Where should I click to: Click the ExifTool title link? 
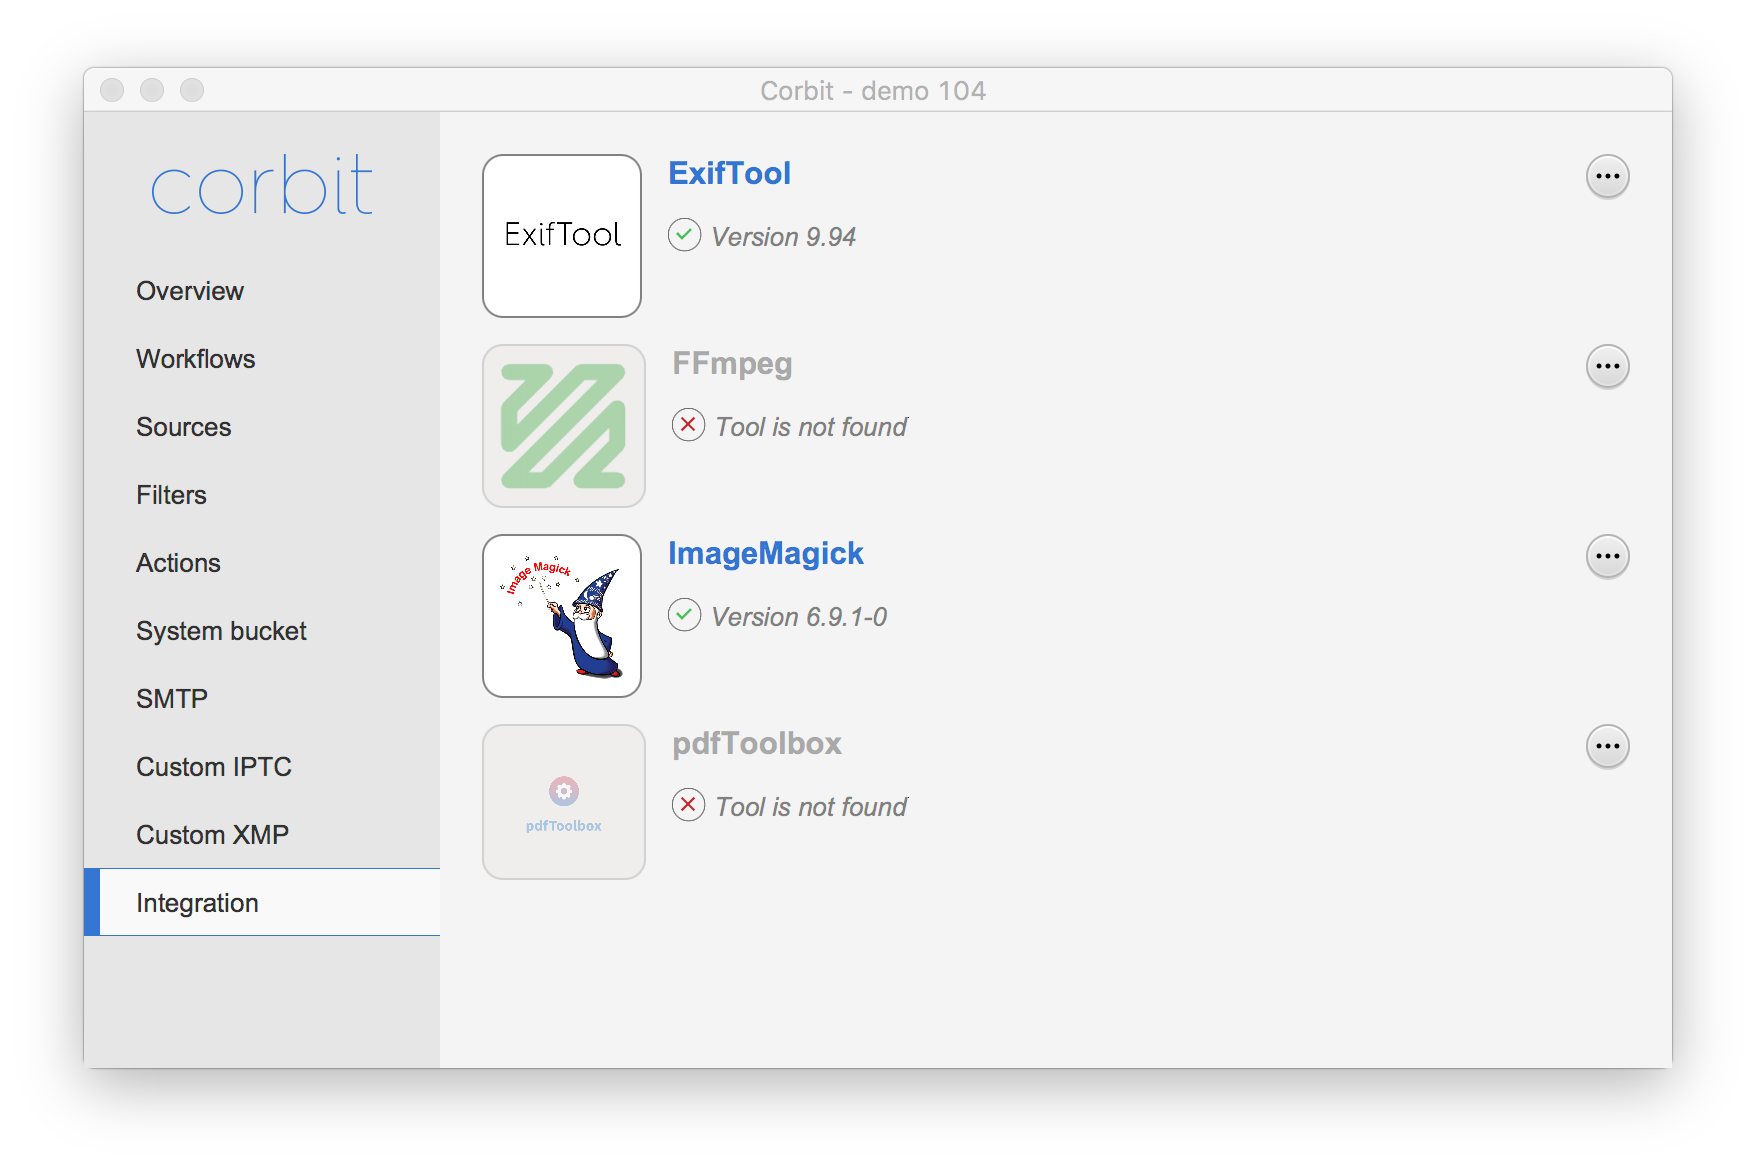pos(730,173)
